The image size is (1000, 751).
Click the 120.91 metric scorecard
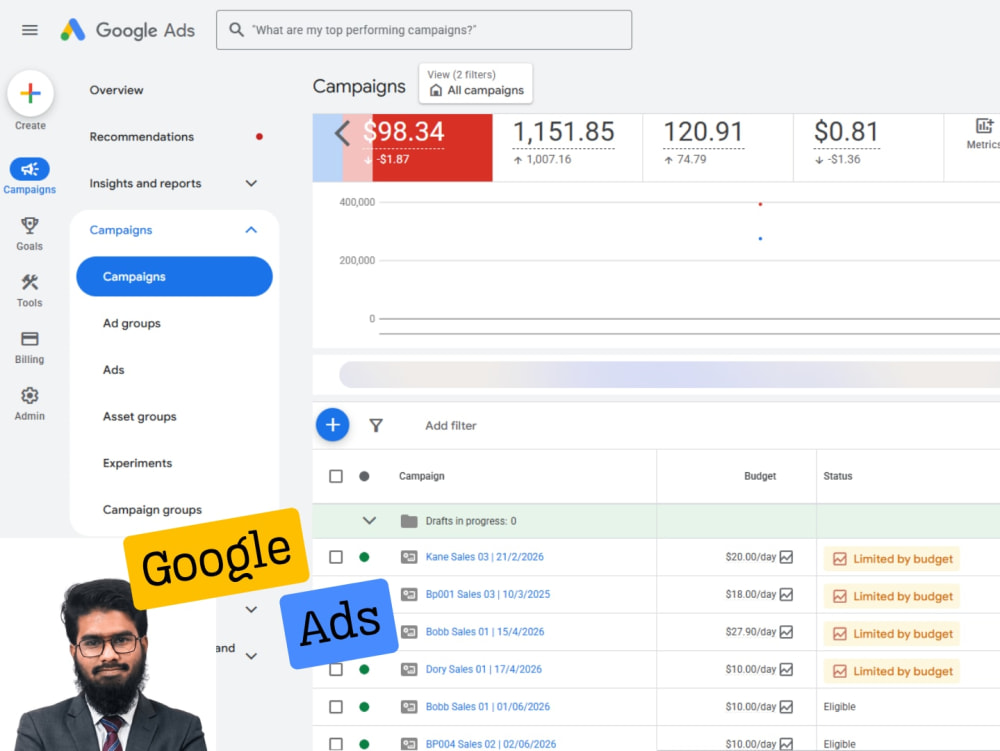(x=718, y=147)
